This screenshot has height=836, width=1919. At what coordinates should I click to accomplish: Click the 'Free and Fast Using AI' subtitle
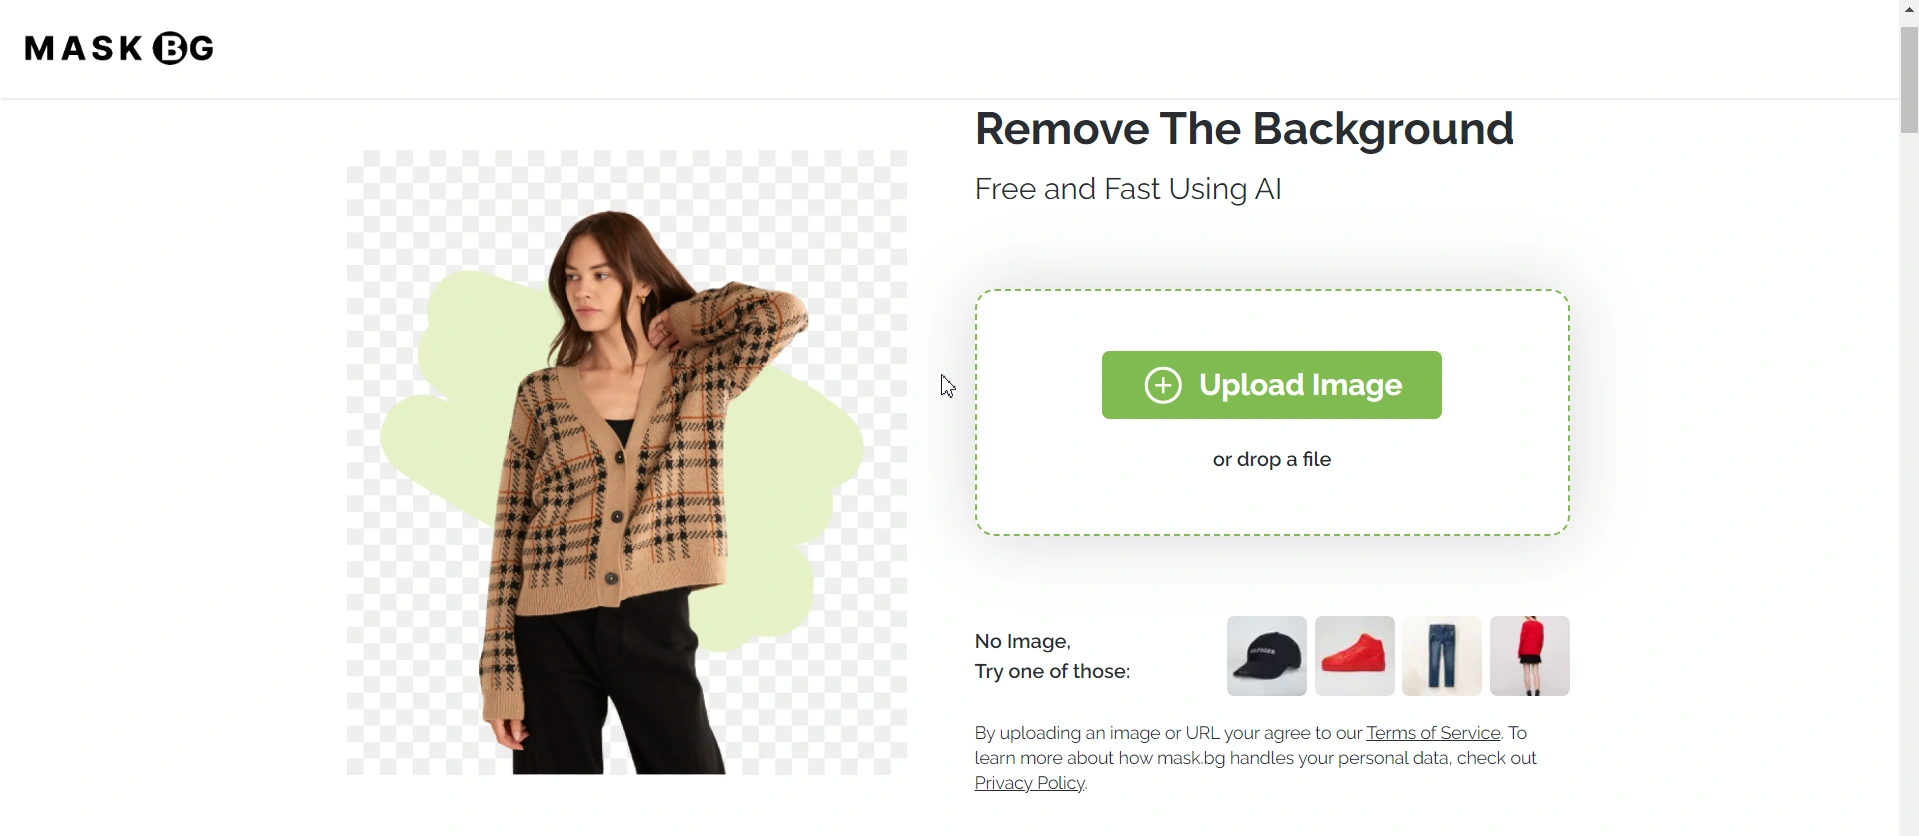click(x=1128, y=190)
